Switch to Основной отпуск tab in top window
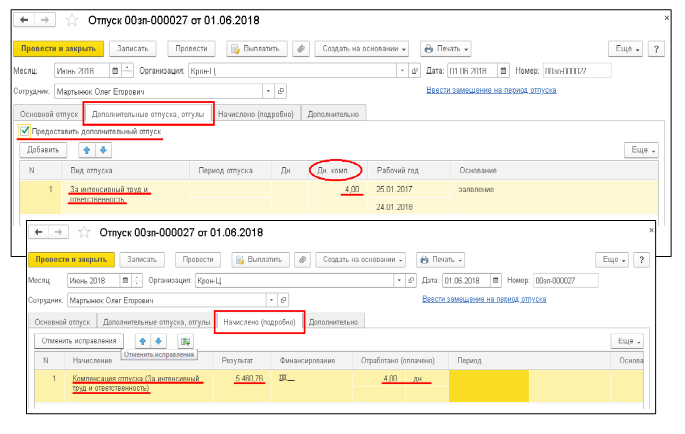This screenshot has width=685, height=434. [x=49, y=113]
